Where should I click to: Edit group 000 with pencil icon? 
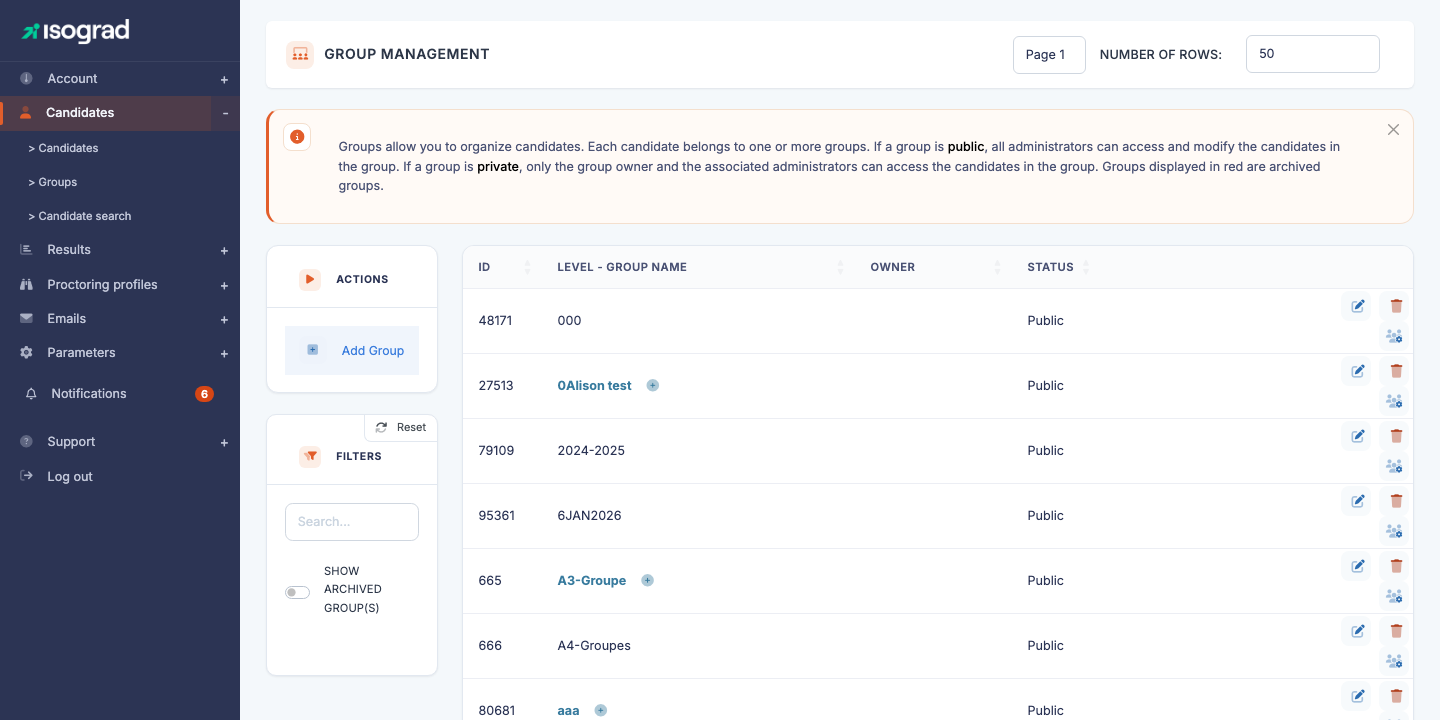(x=1357, y=306)
